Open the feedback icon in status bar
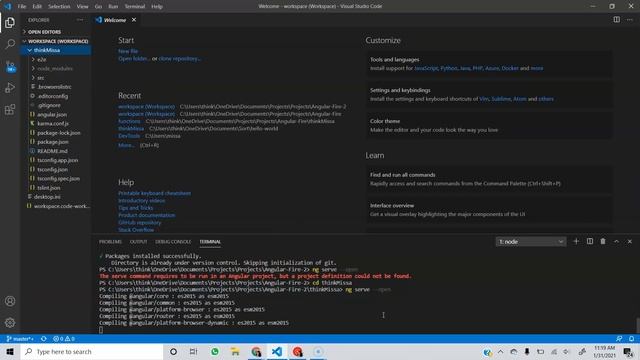This screenshot has height=360, width=640. point(619,339)
